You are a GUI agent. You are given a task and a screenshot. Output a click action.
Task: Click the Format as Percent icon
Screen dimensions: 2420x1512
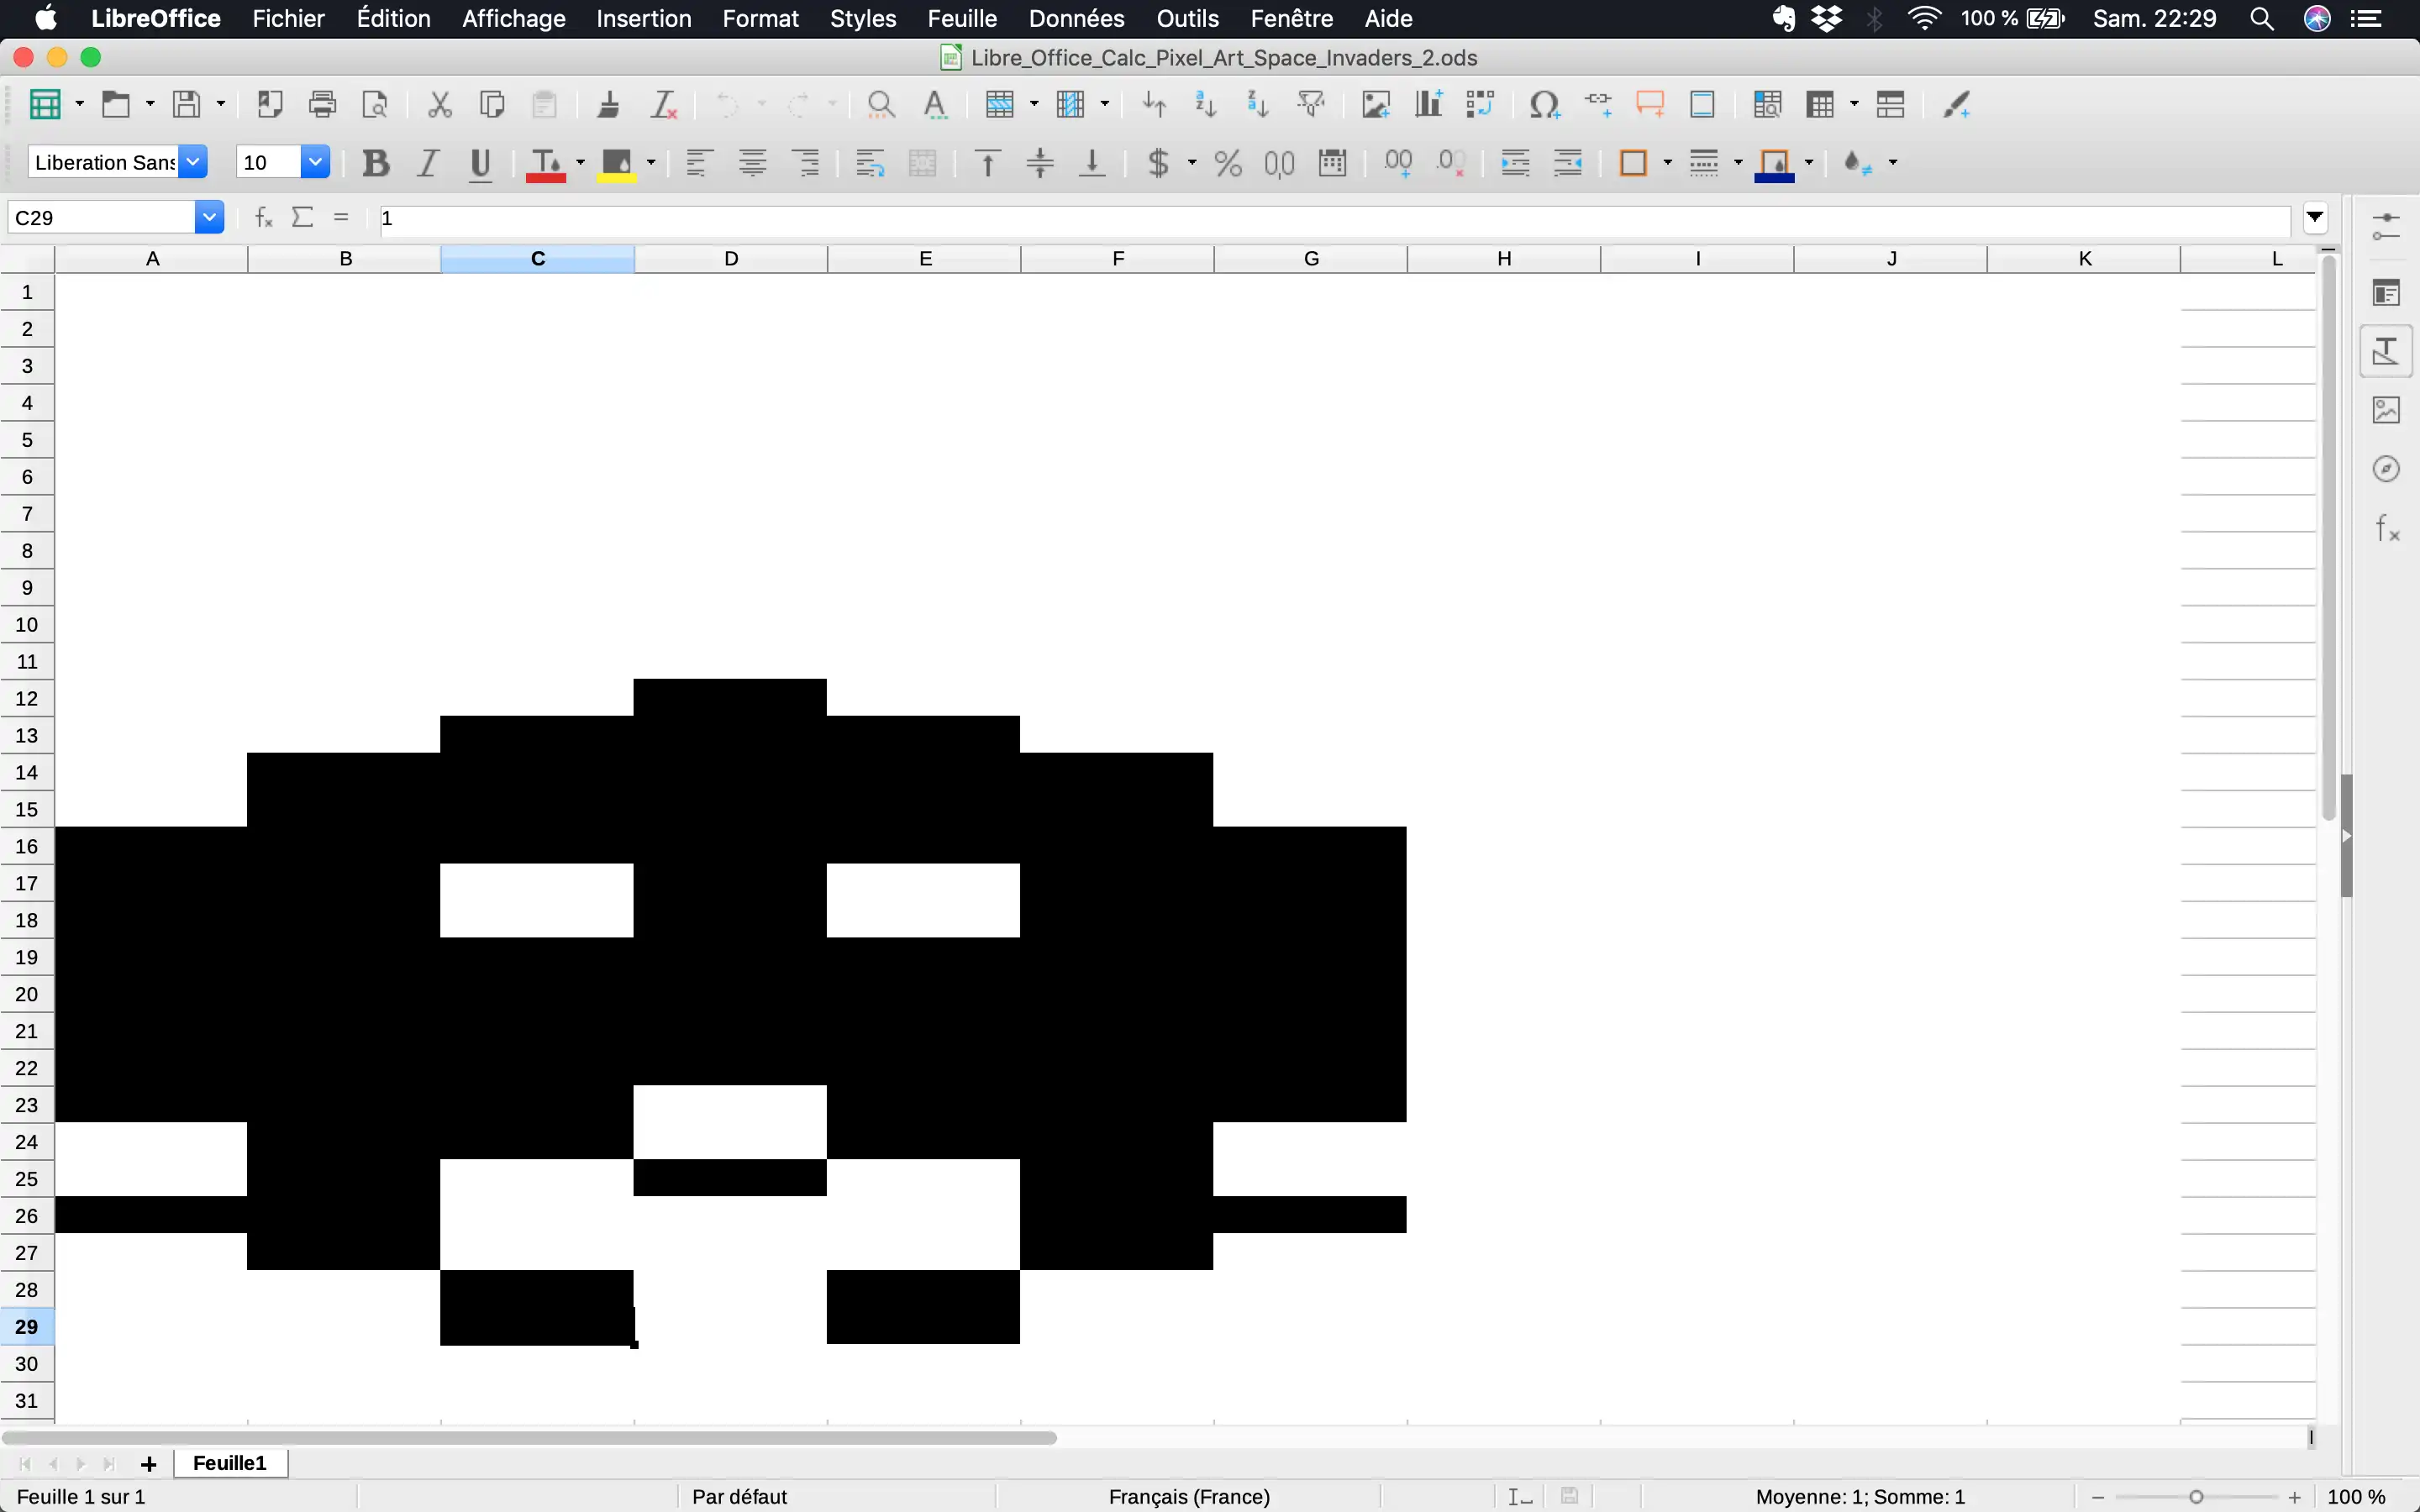(x=1228, y=163)
